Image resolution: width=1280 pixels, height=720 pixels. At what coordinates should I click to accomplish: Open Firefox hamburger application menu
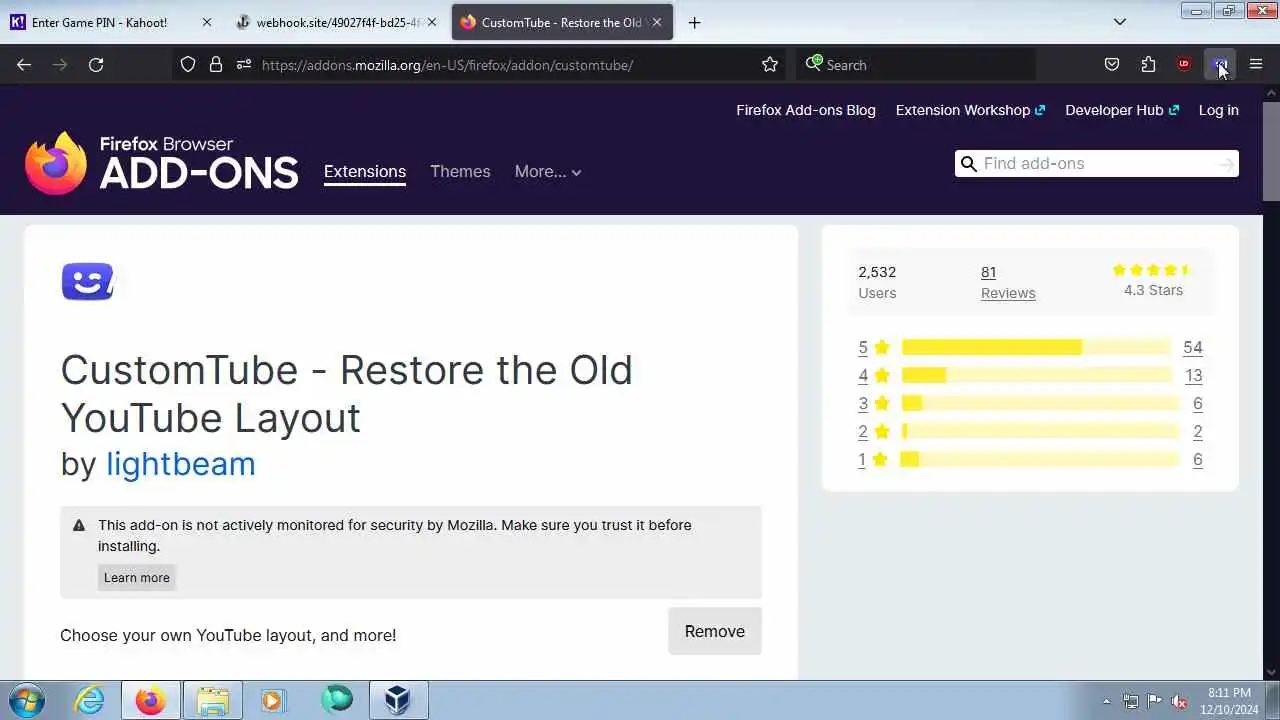click(1256, 65)
